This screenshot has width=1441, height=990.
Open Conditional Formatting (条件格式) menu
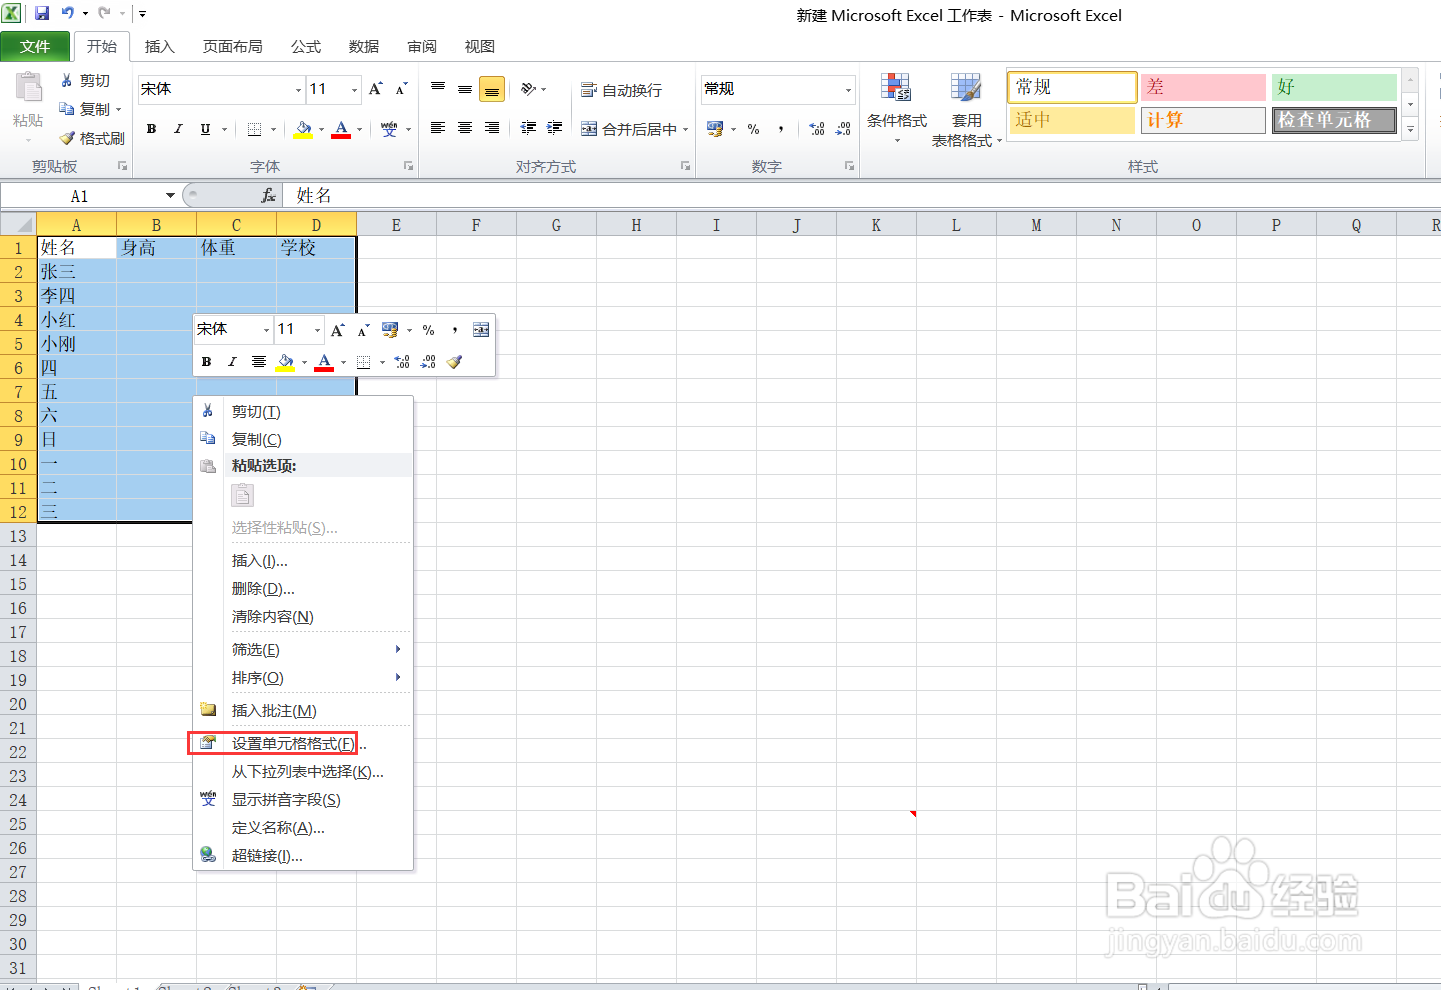(897, 108)
